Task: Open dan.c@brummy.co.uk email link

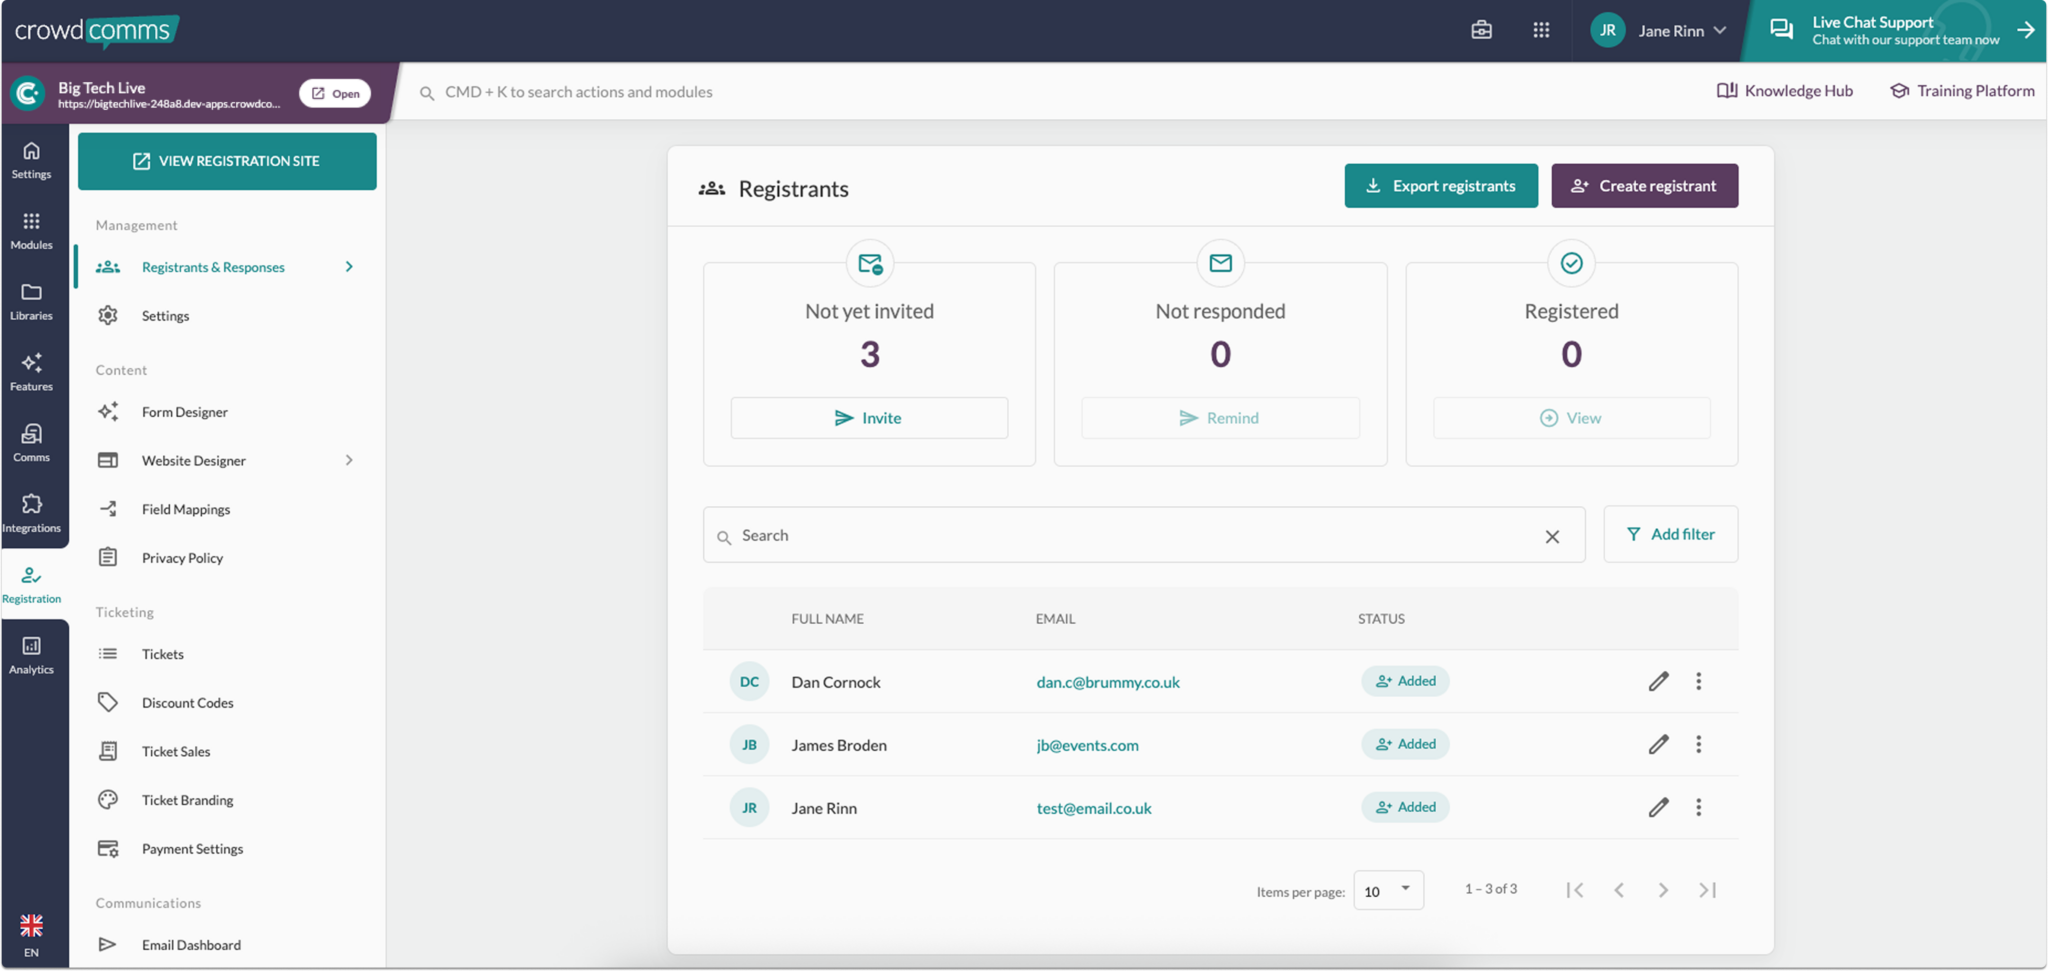Action: tap(1108, 682)
